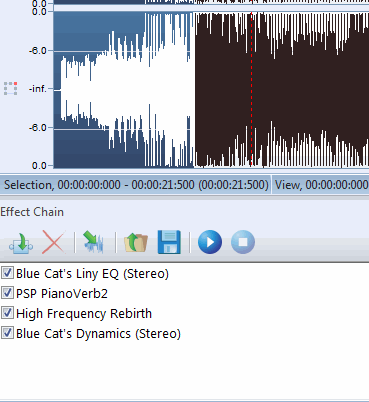This screenshot has height=402, width=369.
Task: Click the Effect Chain panel title
Action: [x=32, y=212]
